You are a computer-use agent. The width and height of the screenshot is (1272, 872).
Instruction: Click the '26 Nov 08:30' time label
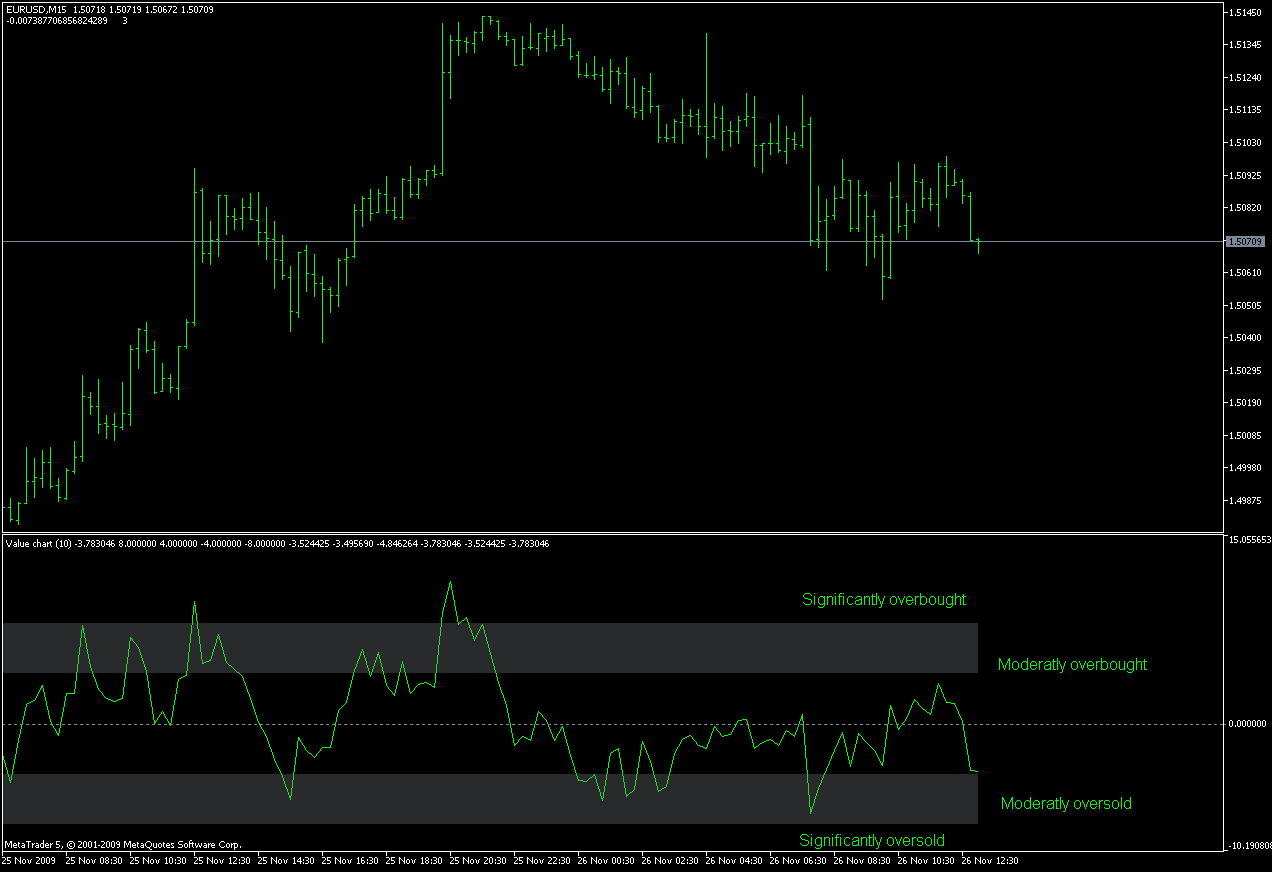click(x=863, y=860)
